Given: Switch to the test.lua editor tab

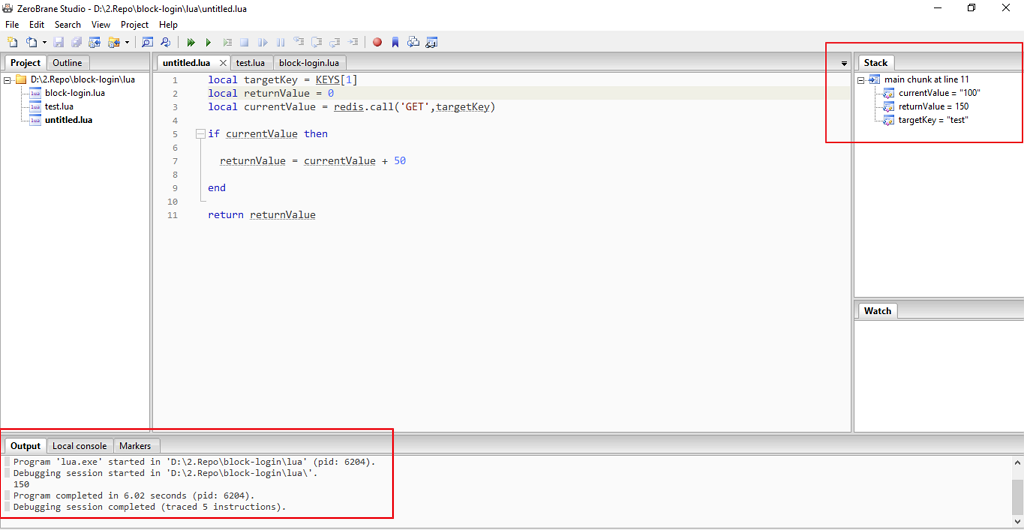Looking at the screenshot, I should tap(250, 63).
